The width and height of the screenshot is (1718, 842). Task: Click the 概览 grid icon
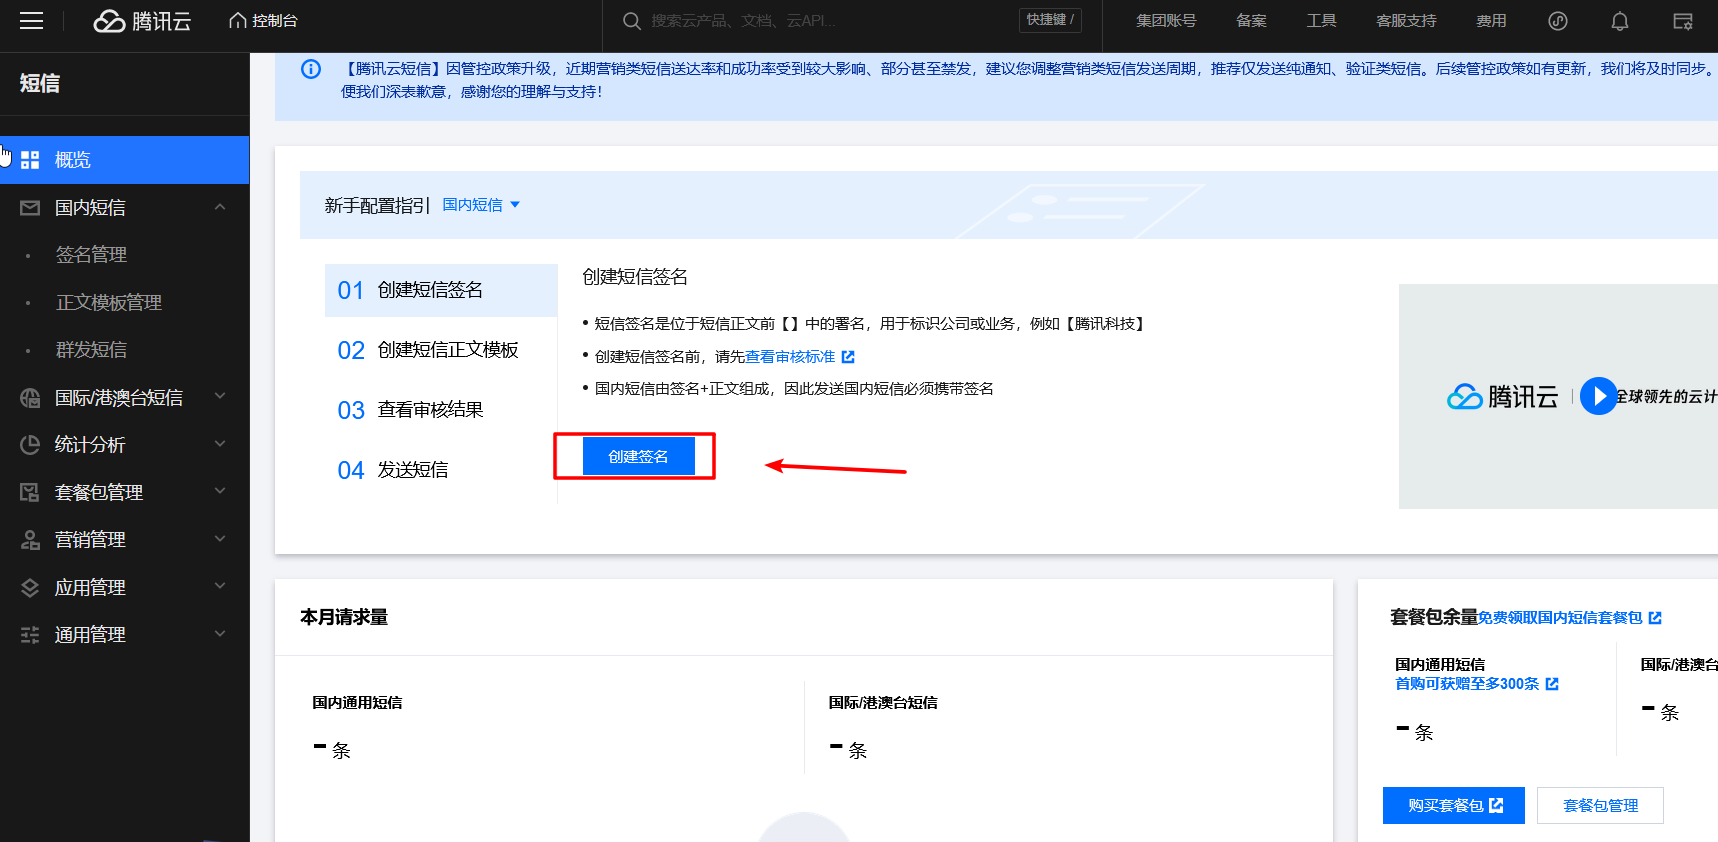pyautogui.click(x=30, y=160)
